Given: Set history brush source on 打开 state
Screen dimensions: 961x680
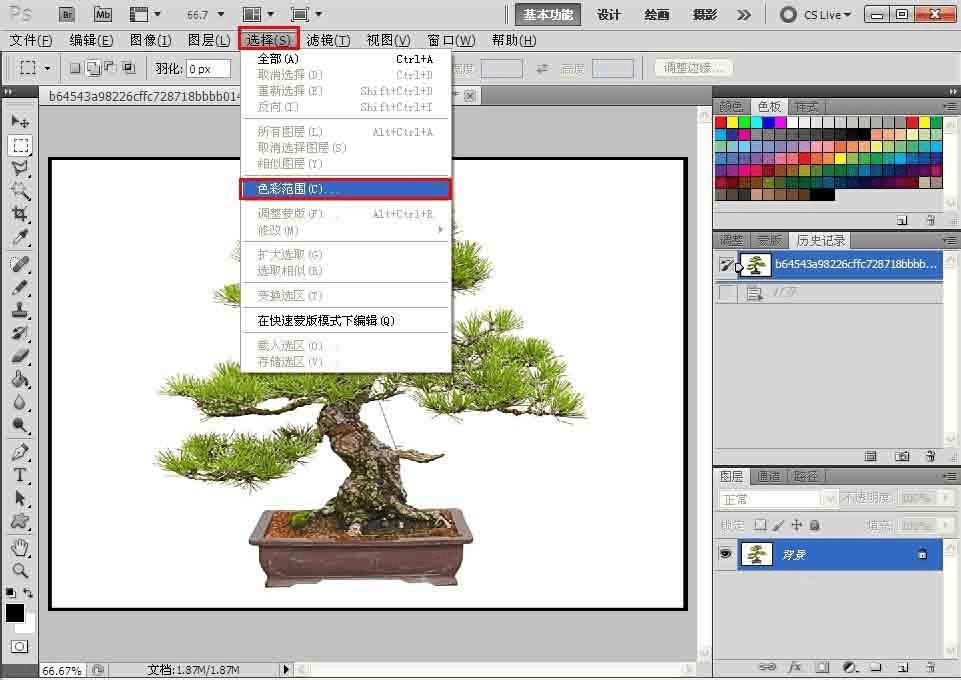Looking at the screenshot, I should [727, 293].
